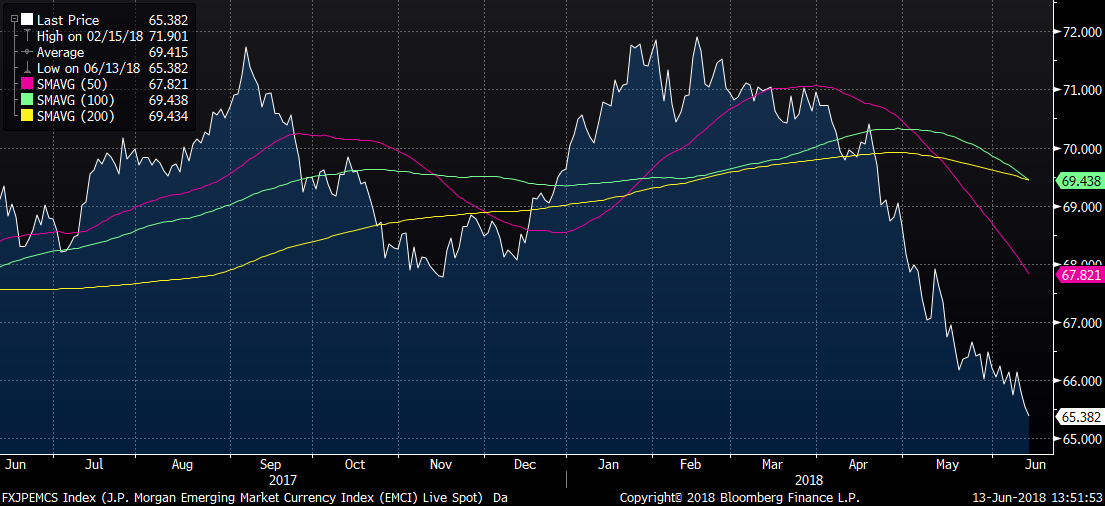
Task: Select the Last Price legend label
Action: coord(68,20)
